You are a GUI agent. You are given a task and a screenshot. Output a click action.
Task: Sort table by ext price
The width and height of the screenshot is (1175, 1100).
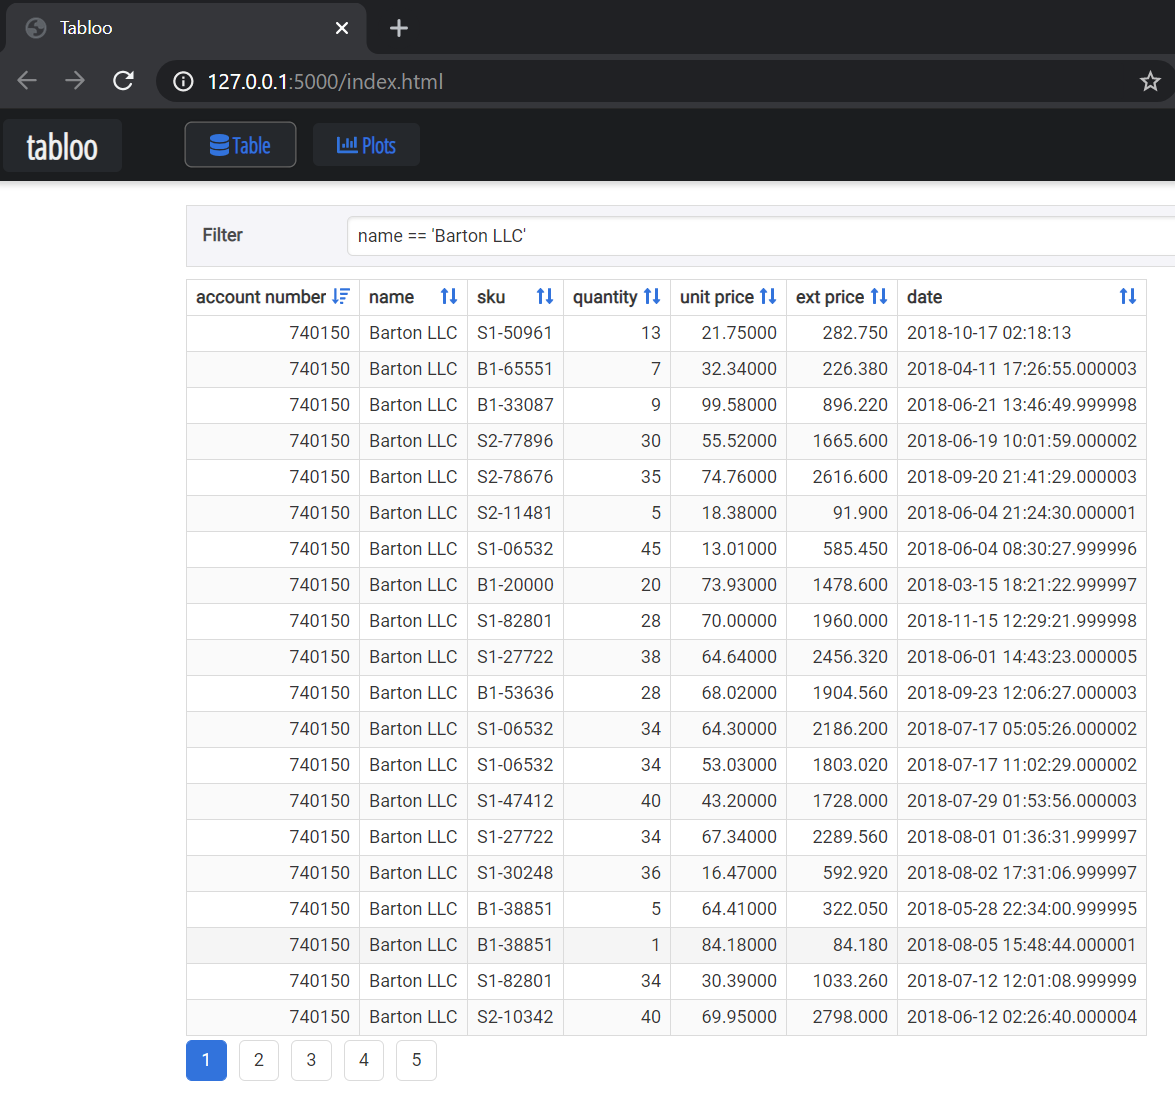[x=879, y=297]
